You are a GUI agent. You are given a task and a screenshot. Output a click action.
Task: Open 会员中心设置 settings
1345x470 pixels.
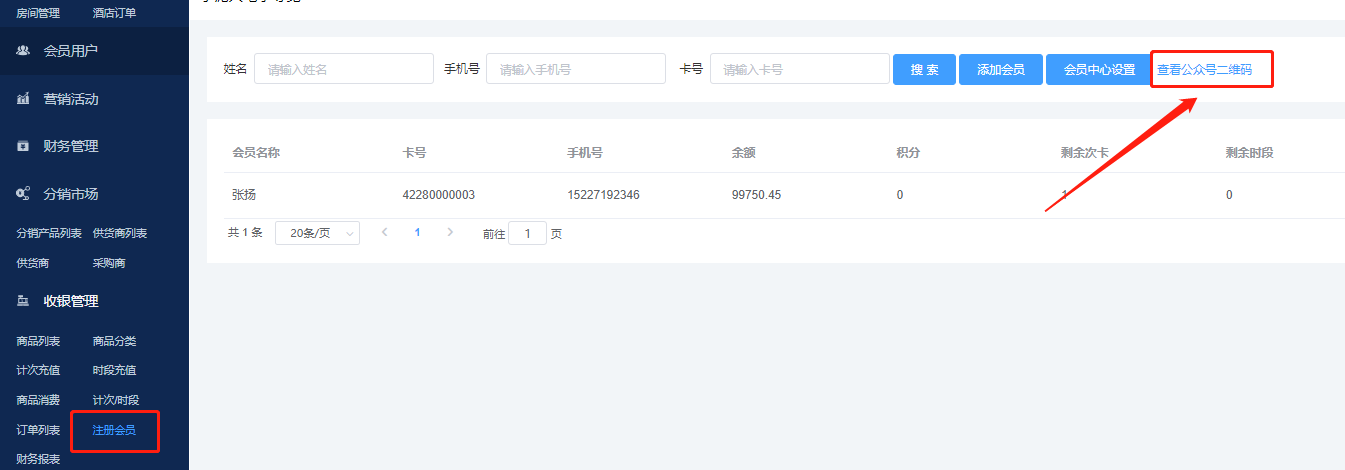[x=1098, y=70]
